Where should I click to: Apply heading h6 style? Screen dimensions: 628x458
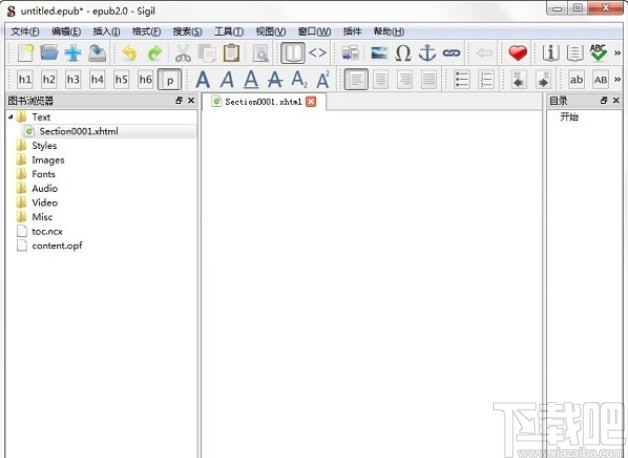145,79
